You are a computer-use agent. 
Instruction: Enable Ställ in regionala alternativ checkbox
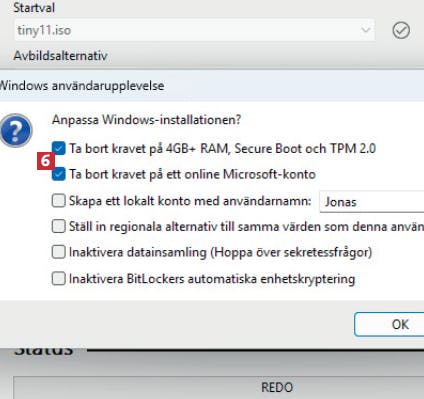pos(59,226)
